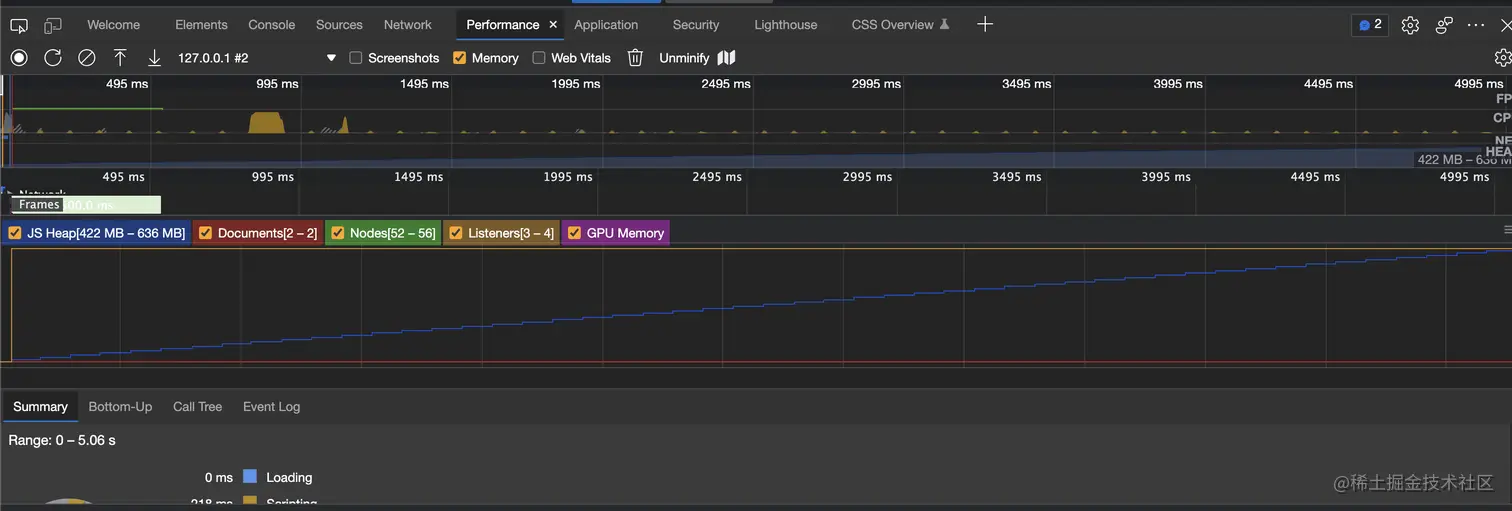The width and height of the screenshot is (1512, 511).
Task: Toggle the JS Heap counter checkbox
Action: point(14,233)
